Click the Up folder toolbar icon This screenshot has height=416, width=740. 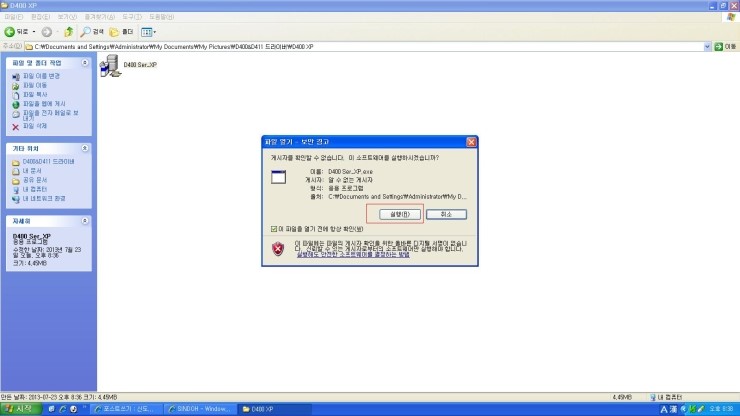[x=69, y=32]
